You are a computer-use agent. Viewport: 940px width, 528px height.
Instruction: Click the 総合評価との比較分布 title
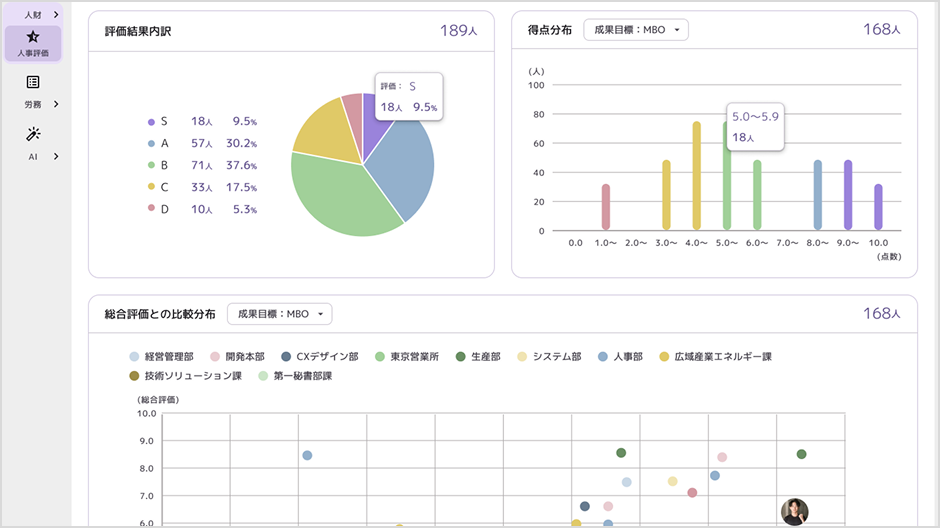[x=160, y=314]
